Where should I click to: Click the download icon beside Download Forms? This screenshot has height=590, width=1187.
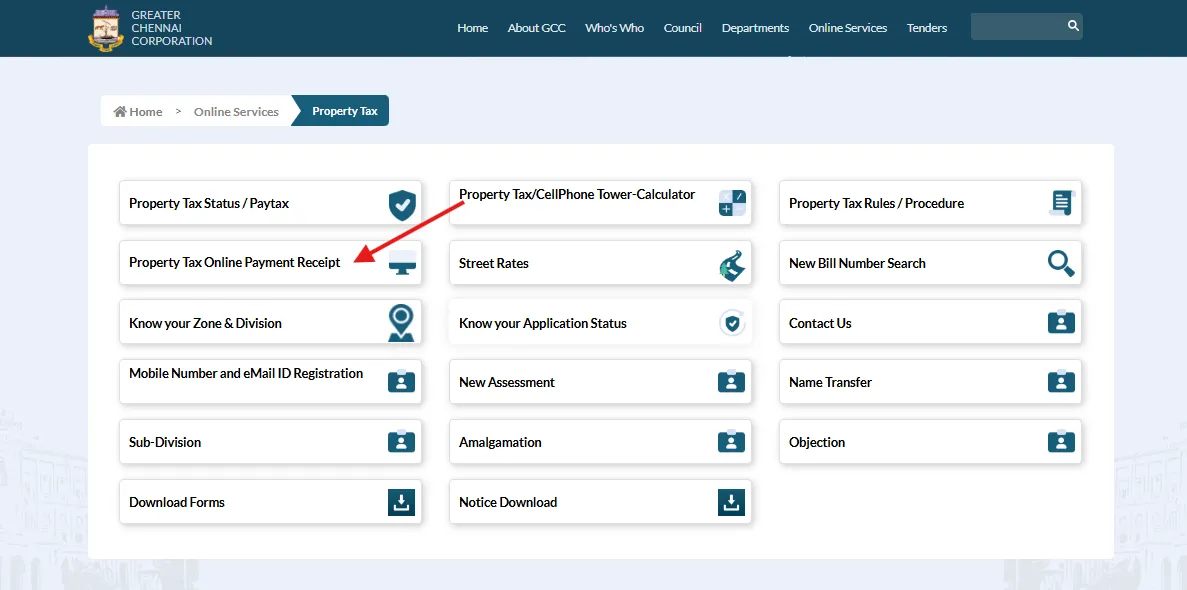click(401, 502)
